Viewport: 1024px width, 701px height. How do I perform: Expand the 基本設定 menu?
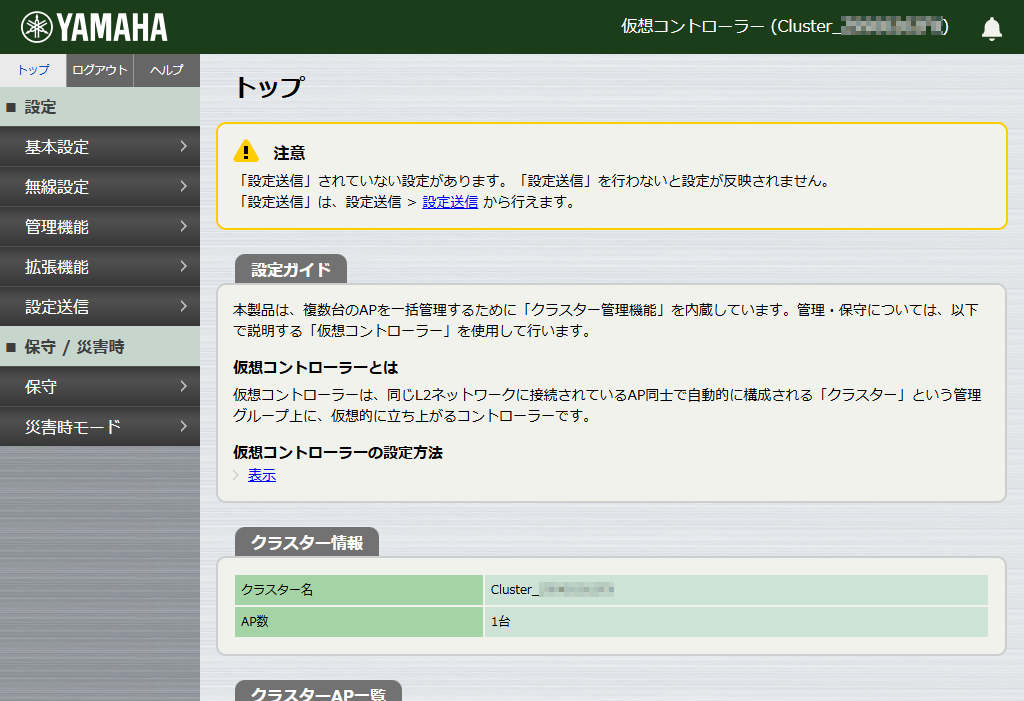point(100,147)
